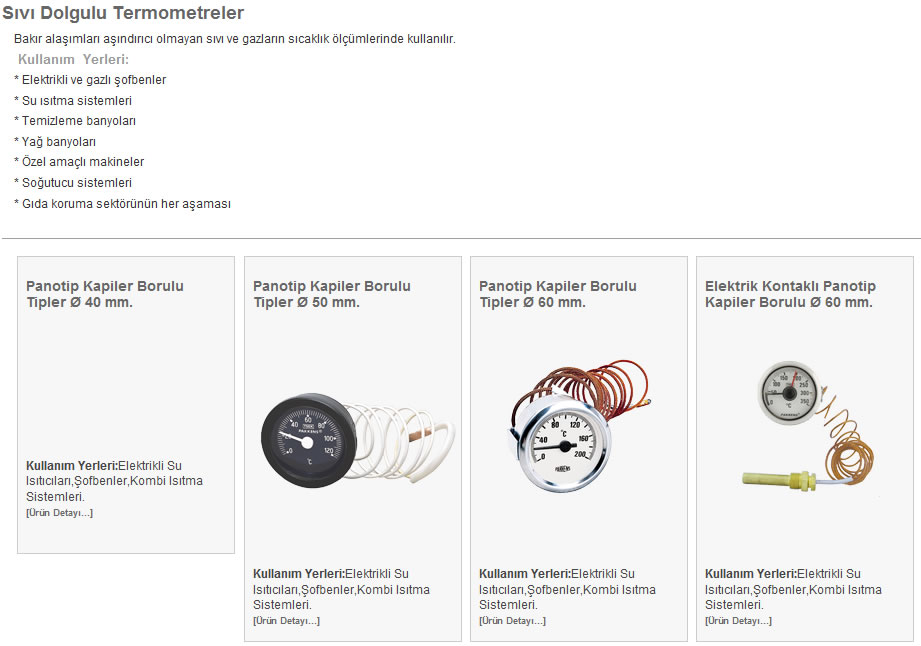The height and width of the screenshot is (646, 921).
Task: Open the 50 mm Panotip product title
Action: pyautogui.click(x=331, y=294)
